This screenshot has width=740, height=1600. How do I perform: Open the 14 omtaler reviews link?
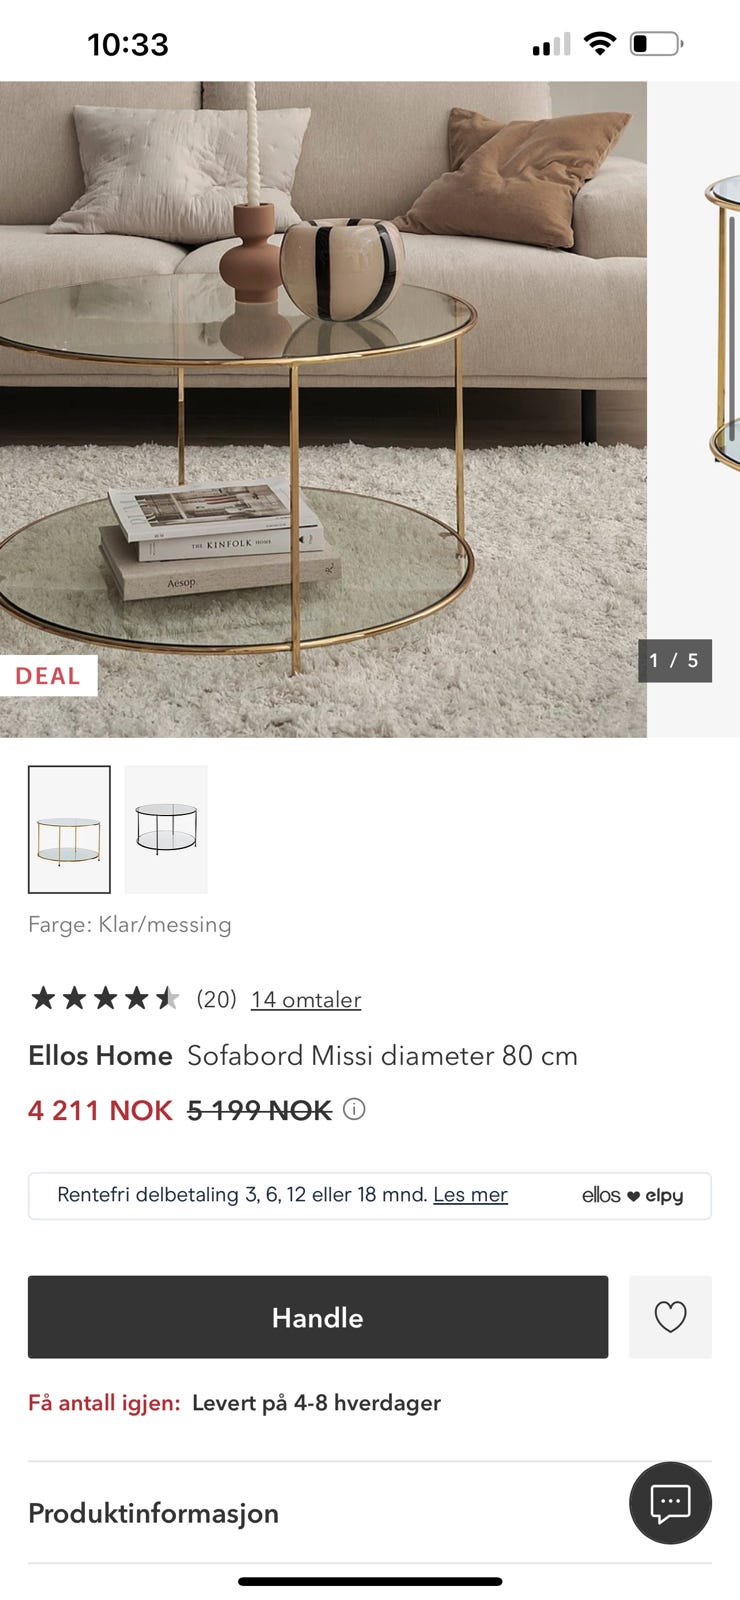point(306,999)
